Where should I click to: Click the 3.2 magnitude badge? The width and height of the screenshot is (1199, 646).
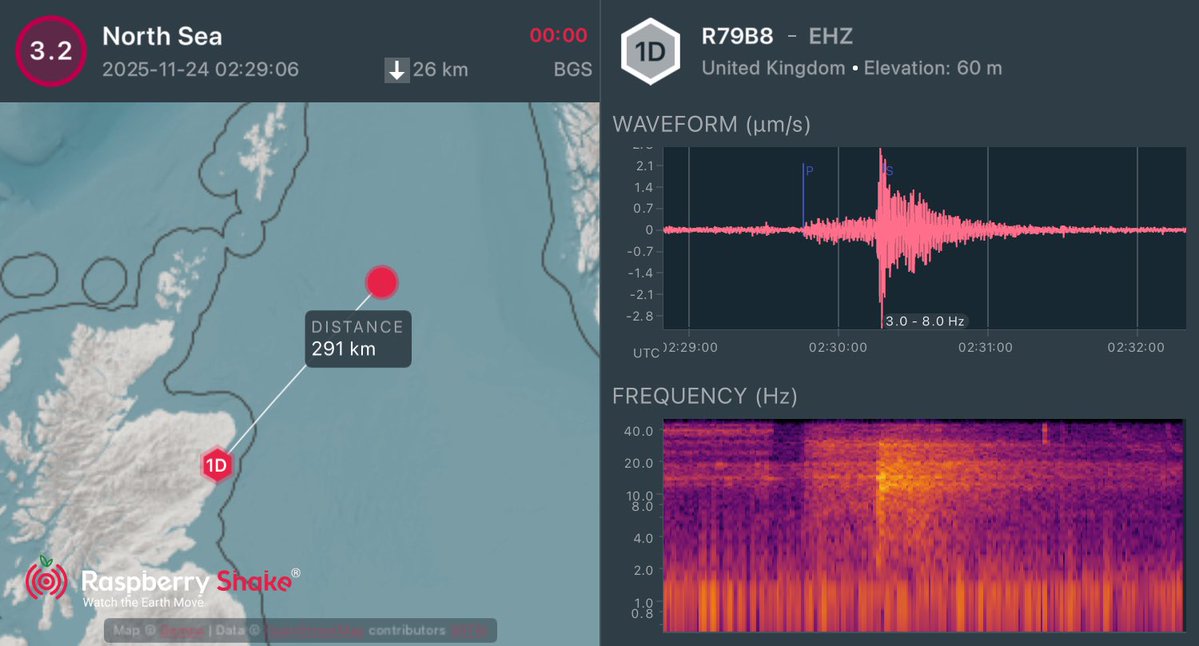pos(50,51)
